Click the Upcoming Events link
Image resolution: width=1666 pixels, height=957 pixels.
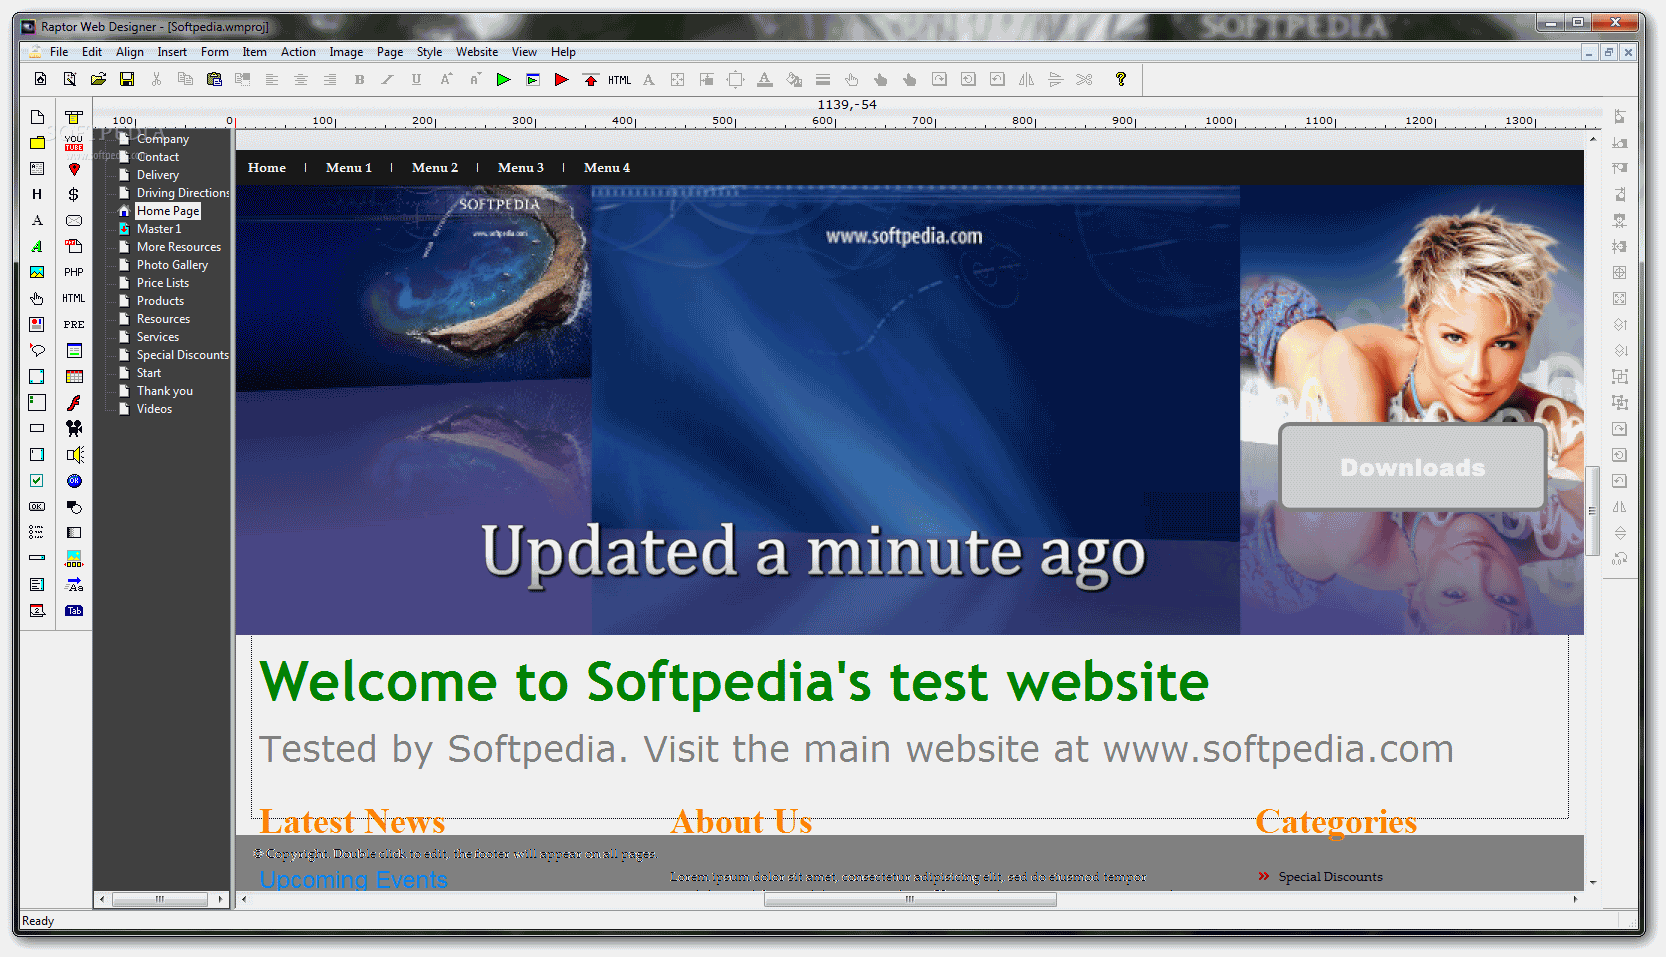click(x=354, y=880)
